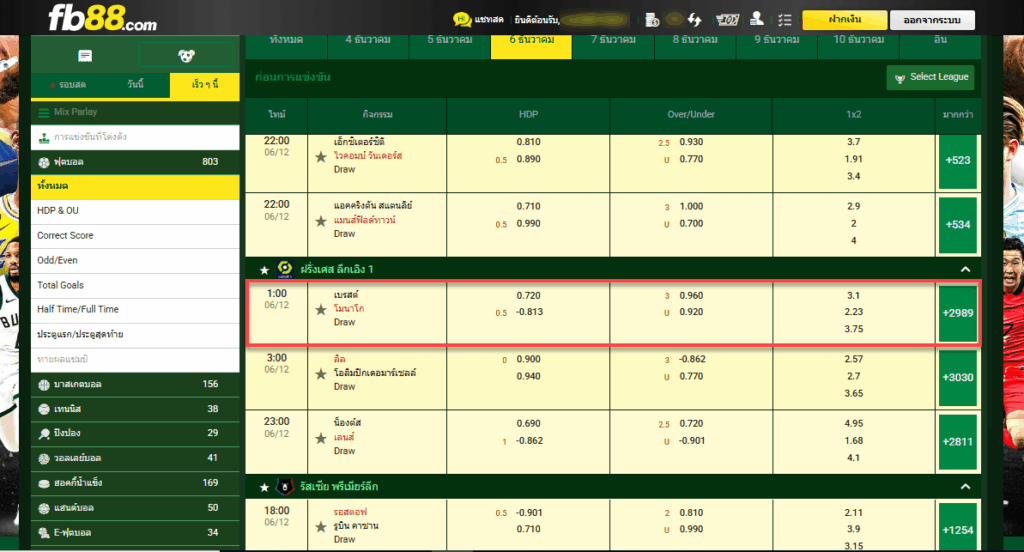
Task: Select HDP odds 0.720 for เบรสต์
Action: (x=528, y=296)
